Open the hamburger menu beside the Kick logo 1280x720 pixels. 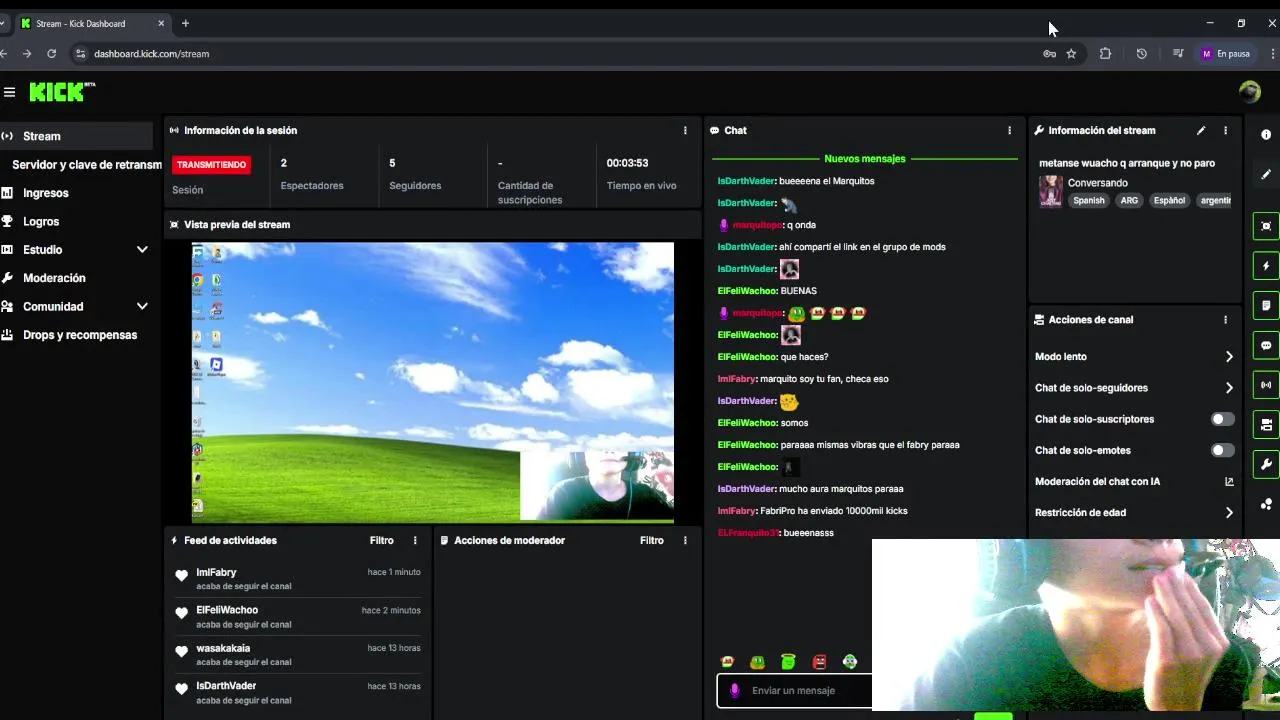pos(9,92)
